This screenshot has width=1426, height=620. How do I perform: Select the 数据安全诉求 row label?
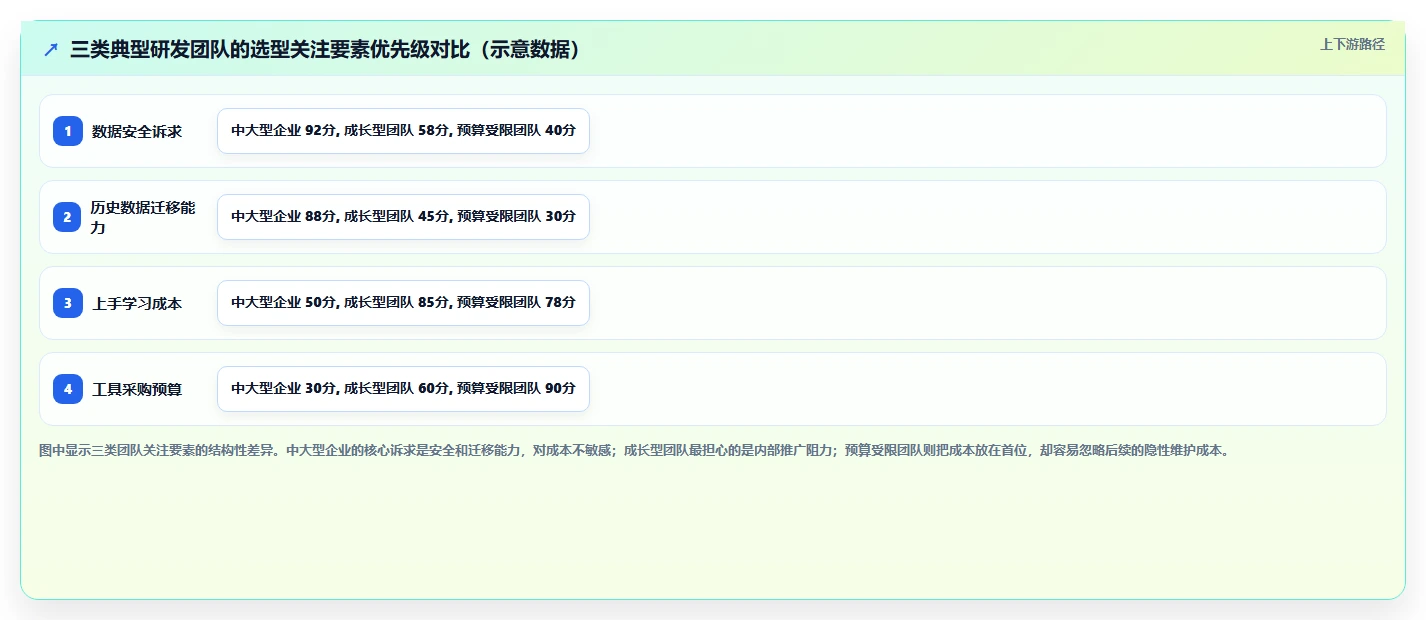click(x=137, y=131)
